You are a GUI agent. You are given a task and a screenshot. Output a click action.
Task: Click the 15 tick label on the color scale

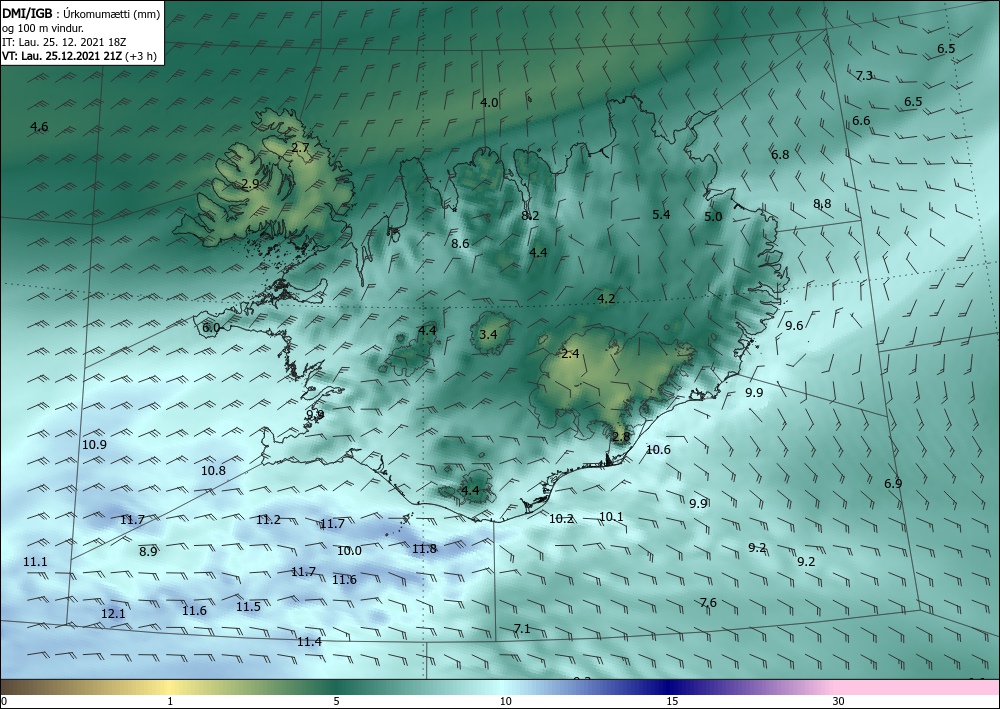[x=672, y=701]
